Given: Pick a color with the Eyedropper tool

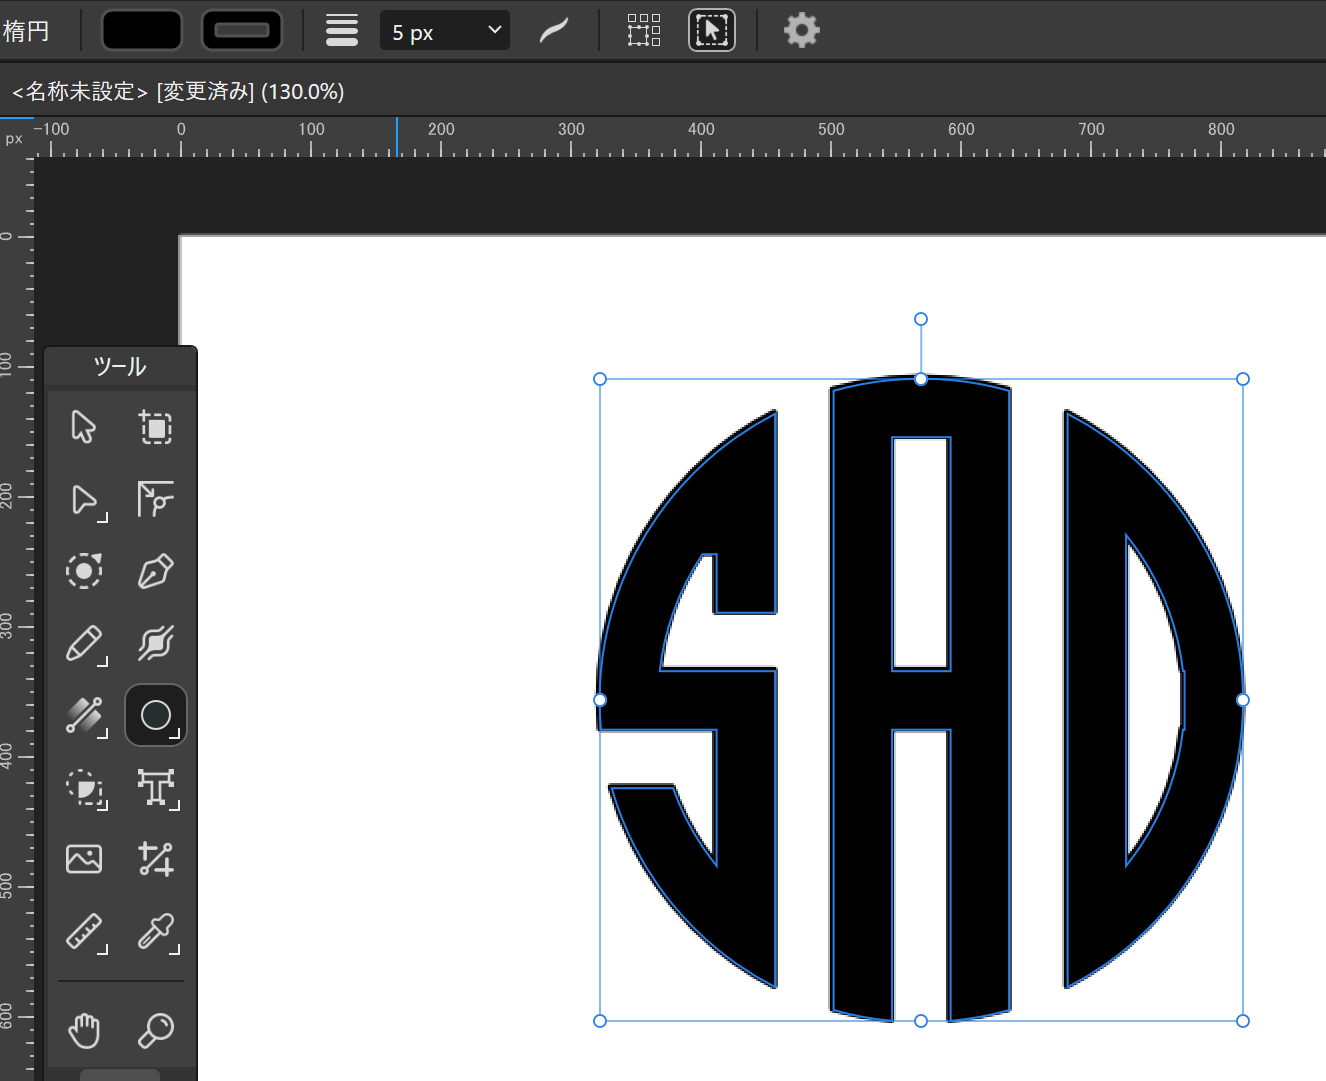Looking at the screenshot, I should click(x=155, y=933).
